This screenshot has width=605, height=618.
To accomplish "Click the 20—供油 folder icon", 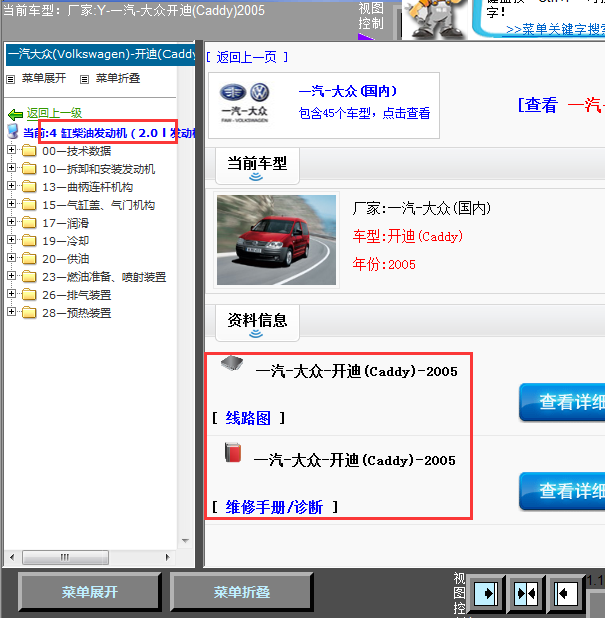I will click(29, 259).
